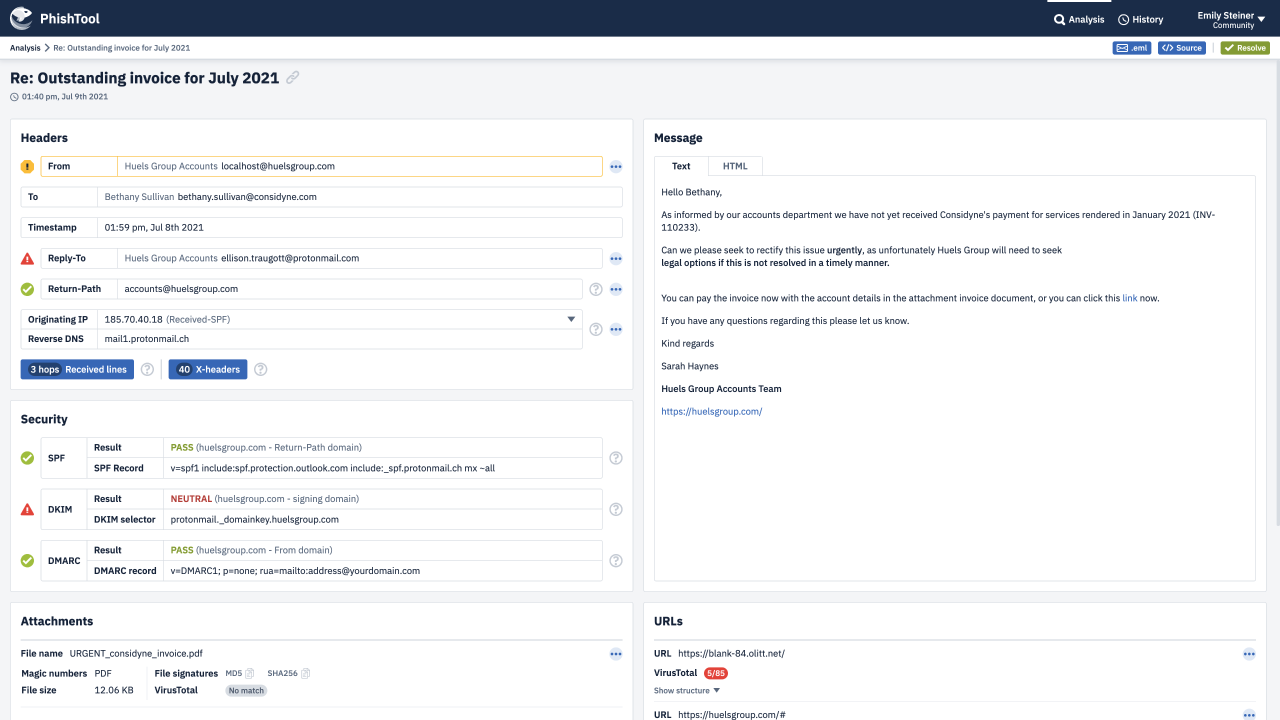Click the Timestamp value 01:59 pm, Jul 8th 2021

(x=154, y=227)
